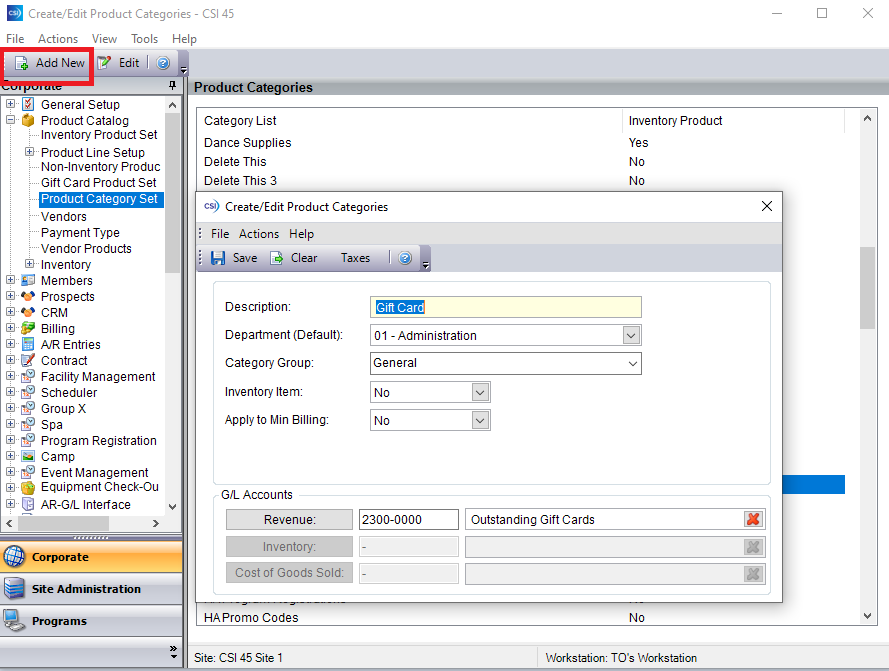Click the Camp picture icon in the tree

tap(28, 456)
